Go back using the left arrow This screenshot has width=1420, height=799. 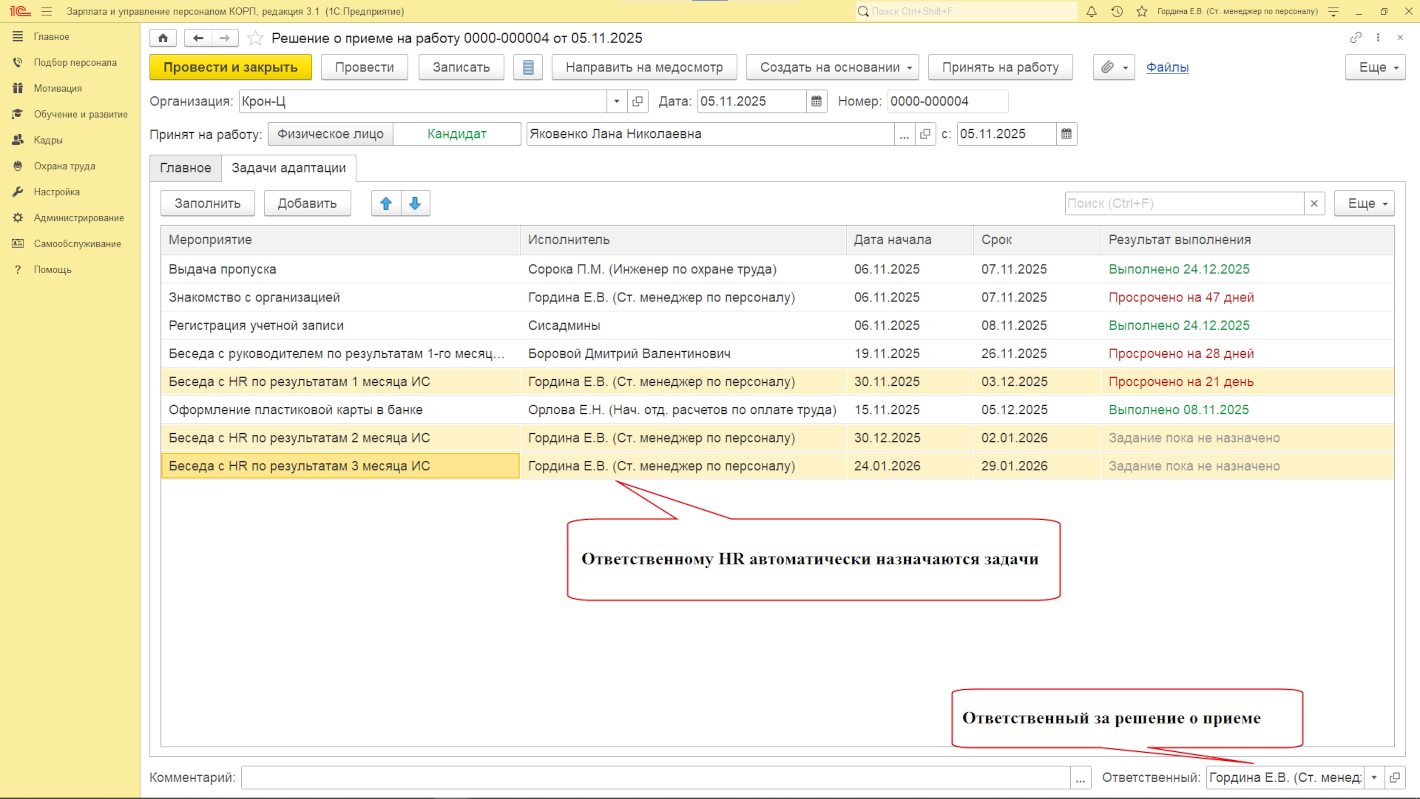point(198,38)
